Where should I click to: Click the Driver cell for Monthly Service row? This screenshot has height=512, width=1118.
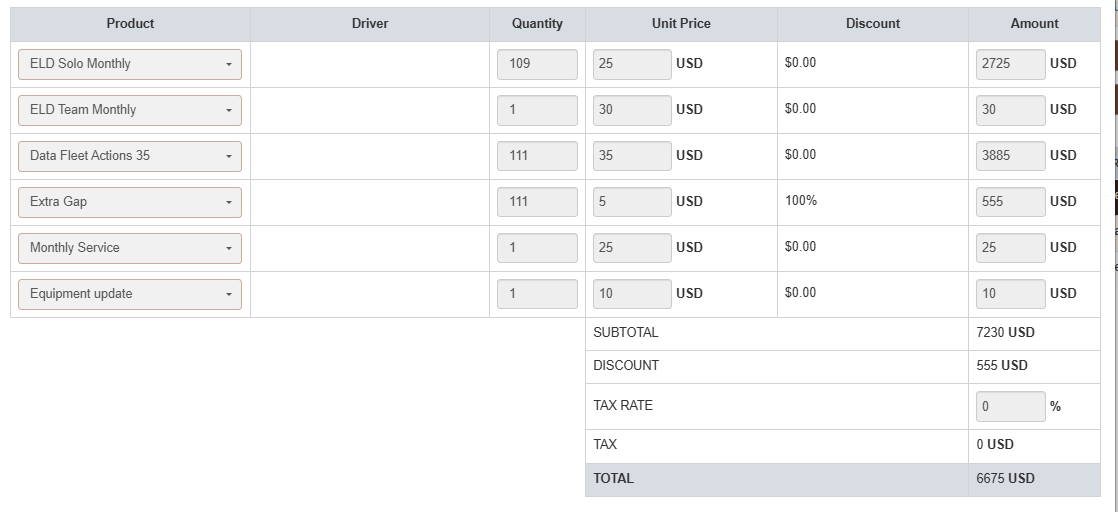coord(370,248)
